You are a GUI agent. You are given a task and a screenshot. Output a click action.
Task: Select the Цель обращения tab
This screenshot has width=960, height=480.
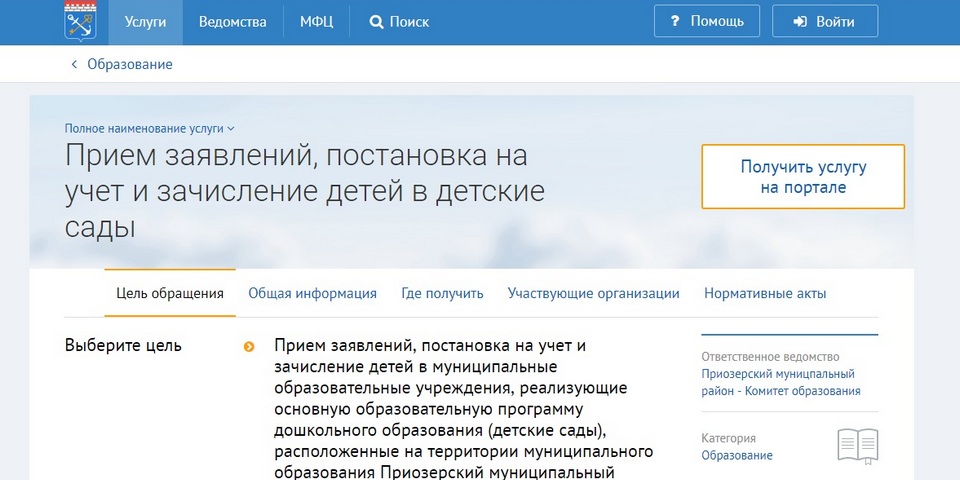coord(170,293)
